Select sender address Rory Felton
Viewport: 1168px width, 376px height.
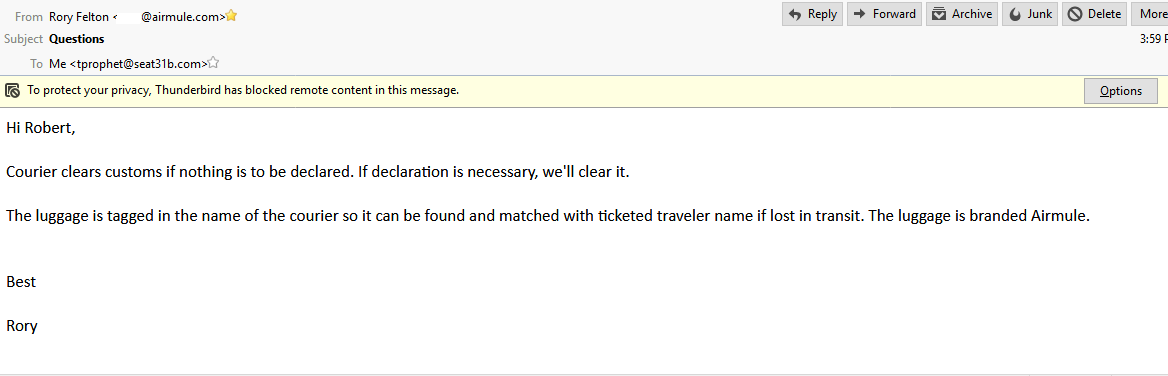[x=137, y=16]
